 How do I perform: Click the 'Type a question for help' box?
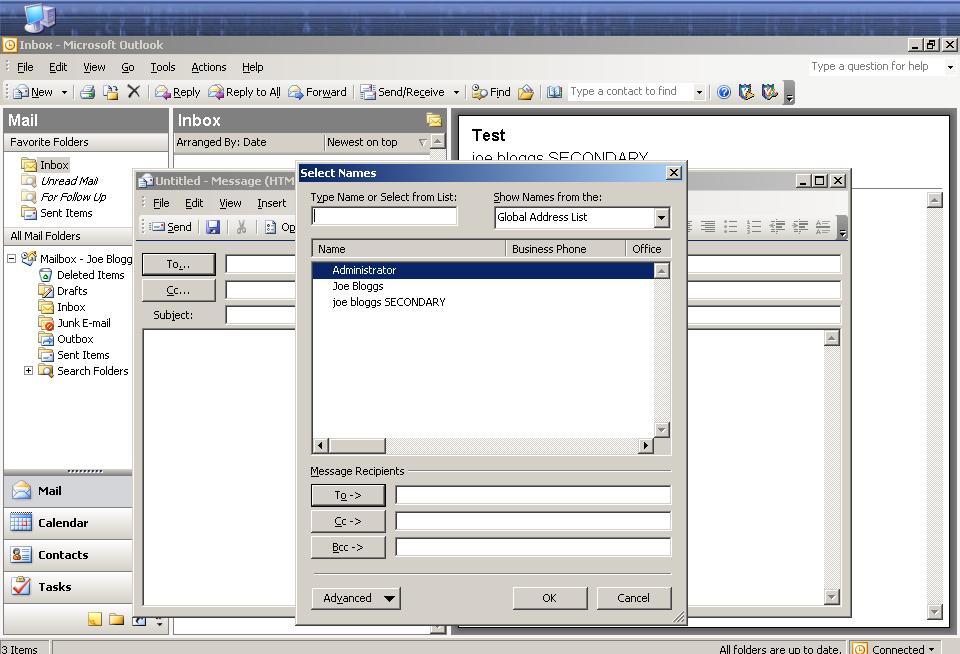coord(876,66)
